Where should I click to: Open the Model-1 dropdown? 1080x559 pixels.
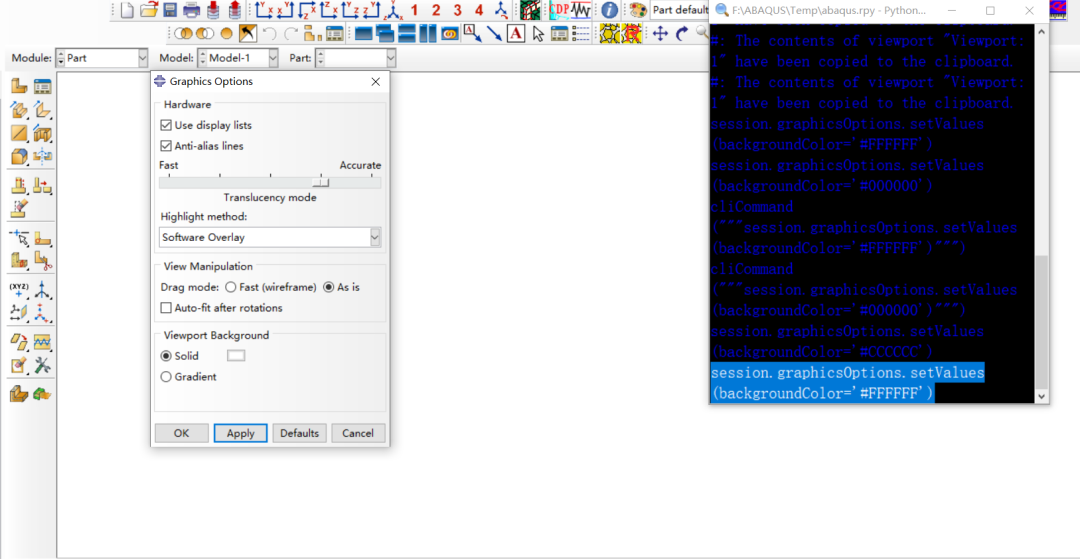click(273, 59)
